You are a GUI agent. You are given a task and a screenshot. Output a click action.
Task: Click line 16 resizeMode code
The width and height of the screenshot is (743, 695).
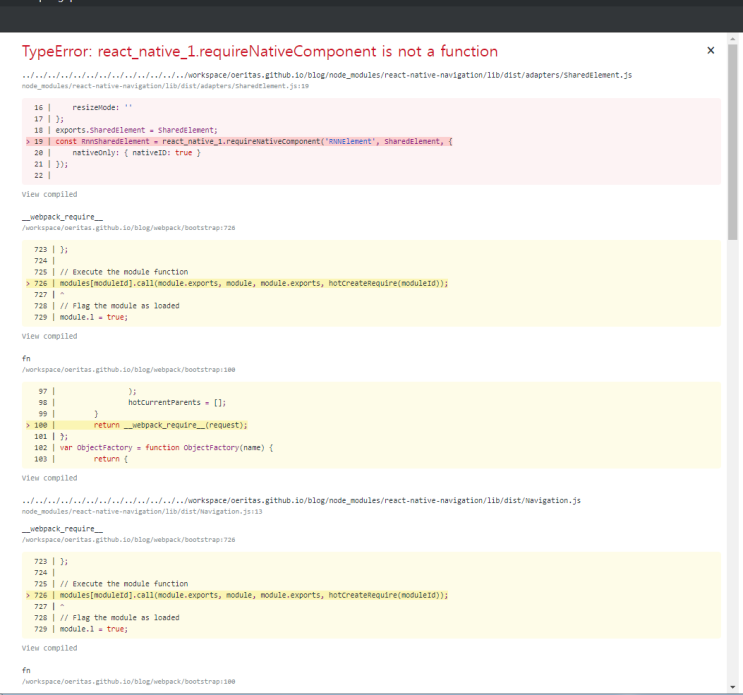(102, 108)
